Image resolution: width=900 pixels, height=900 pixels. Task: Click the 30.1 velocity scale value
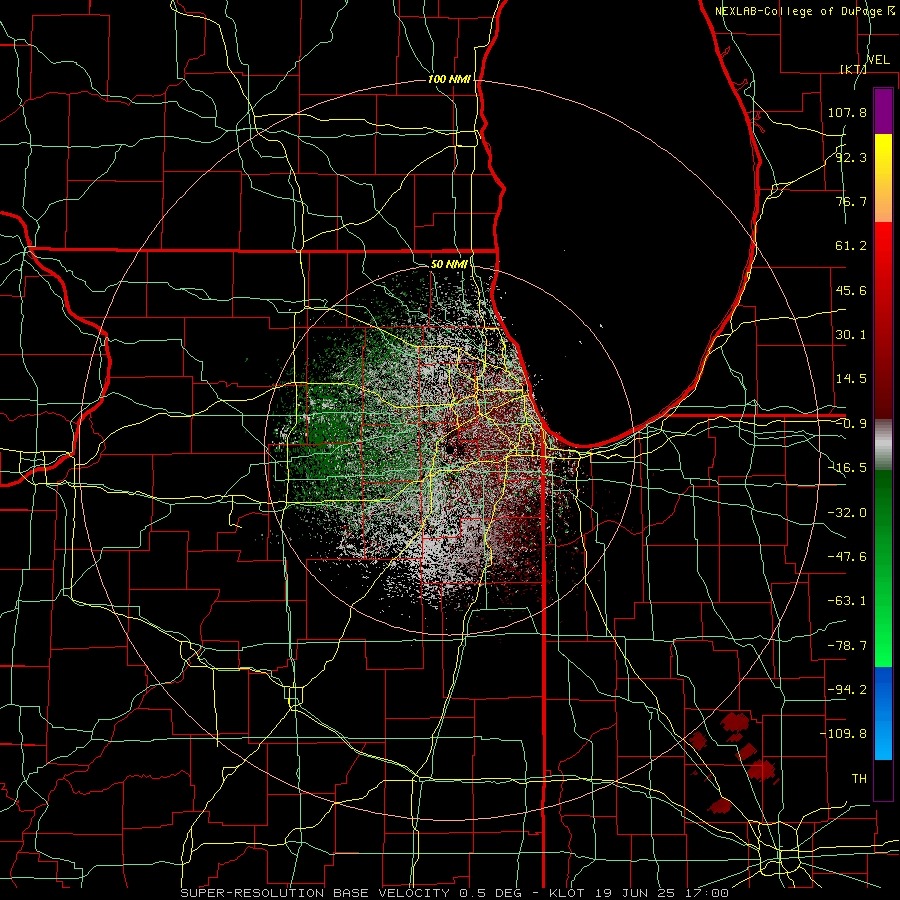pyautogui.click(x=851, y=335)
